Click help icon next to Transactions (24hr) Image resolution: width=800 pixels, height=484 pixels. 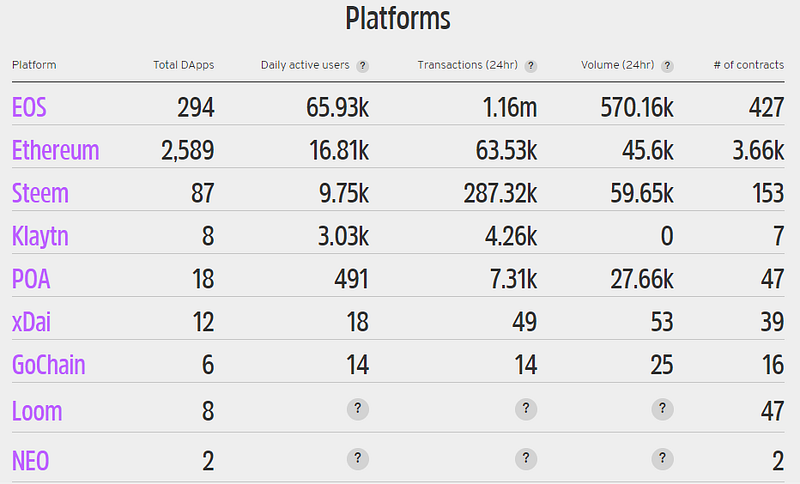point(531,66)
